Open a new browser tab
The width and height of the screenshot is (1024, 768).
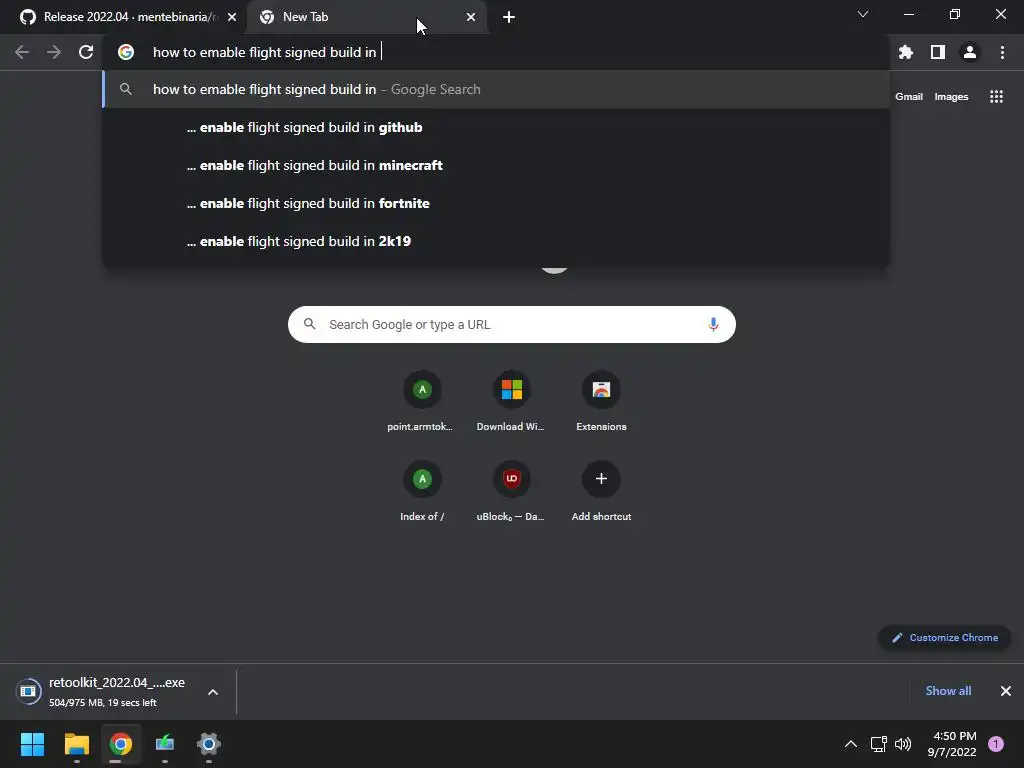509,17
